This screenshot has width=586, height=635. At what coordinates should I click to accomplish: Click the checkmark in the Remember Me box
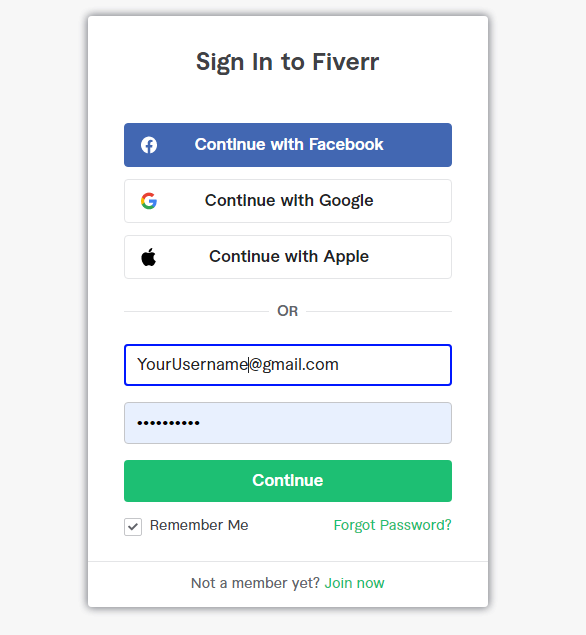[x=133, y=527]
